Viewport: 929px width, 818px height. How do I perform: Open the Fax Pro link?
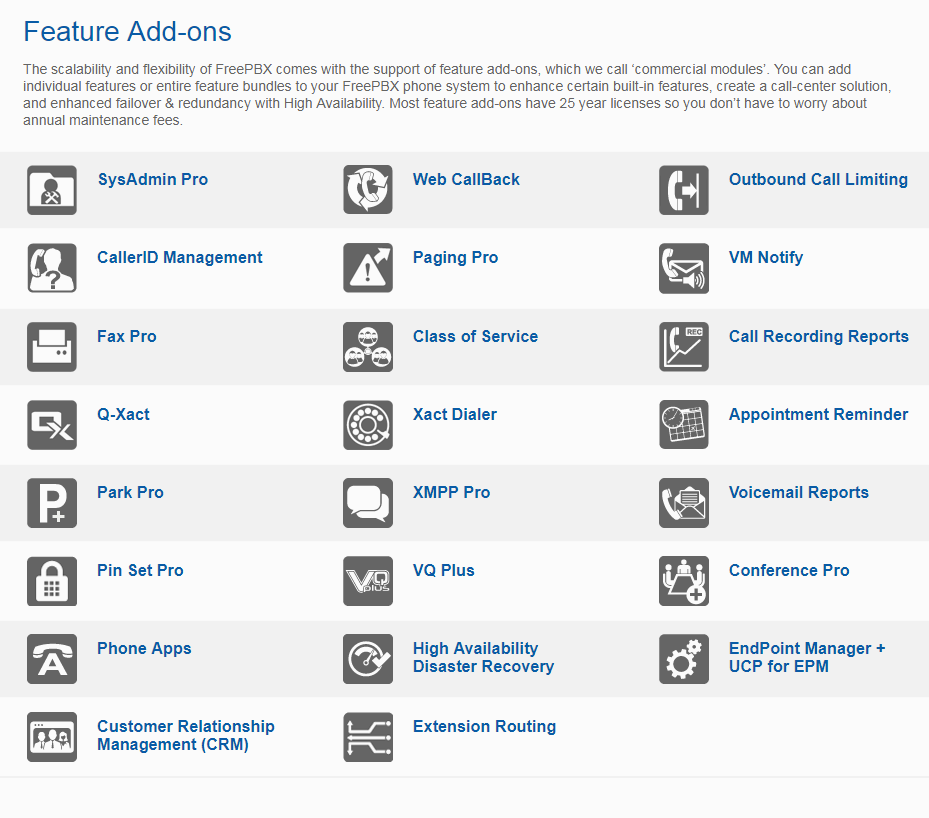[x=127, y=336]
